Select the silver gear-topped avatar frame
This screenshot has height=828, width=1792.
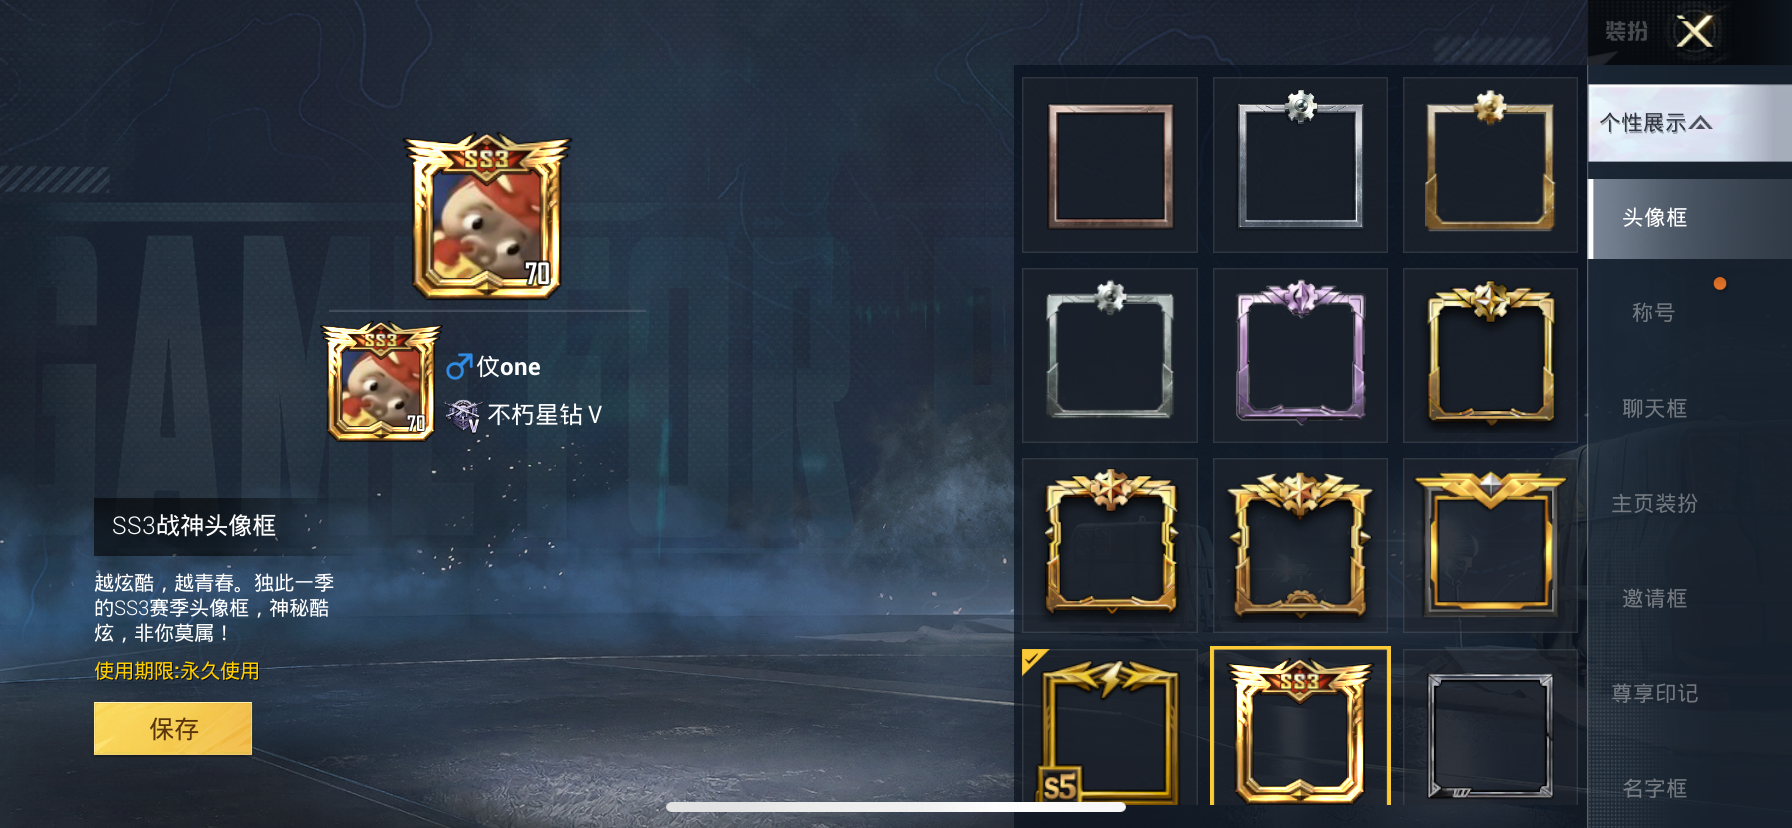pyautogui.click(x=1300, y=165)
